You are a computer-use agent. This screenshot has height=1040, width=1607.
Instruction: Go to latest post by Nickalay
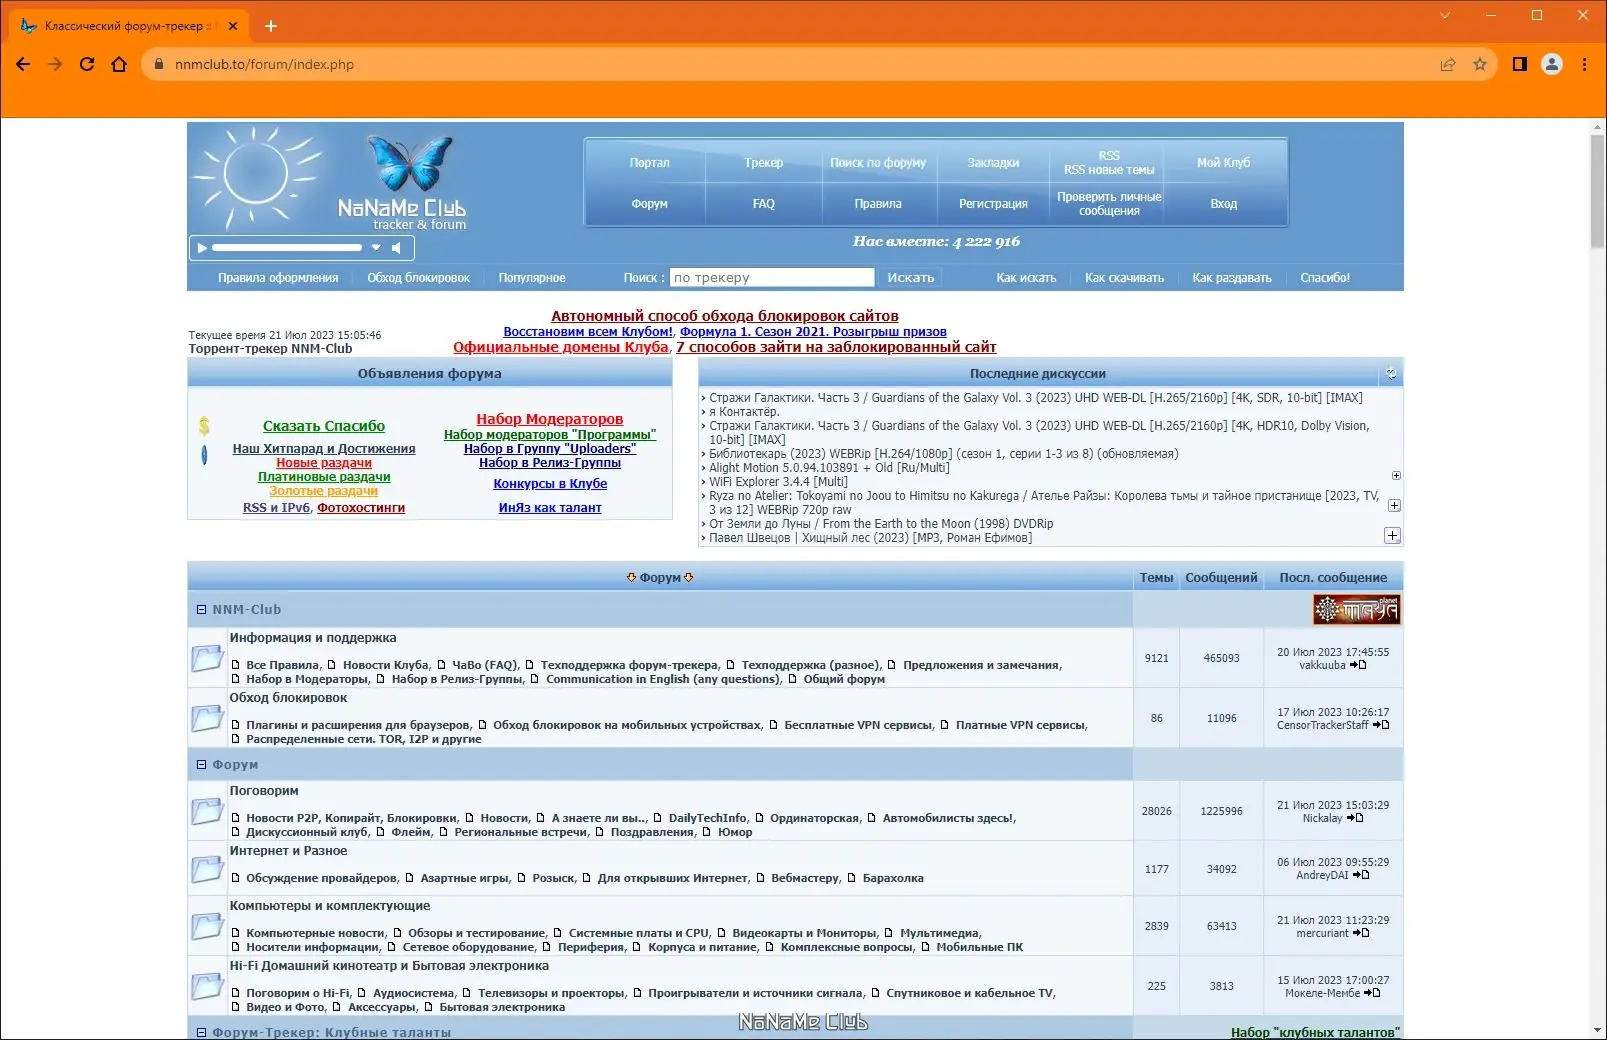[1355, 818]
